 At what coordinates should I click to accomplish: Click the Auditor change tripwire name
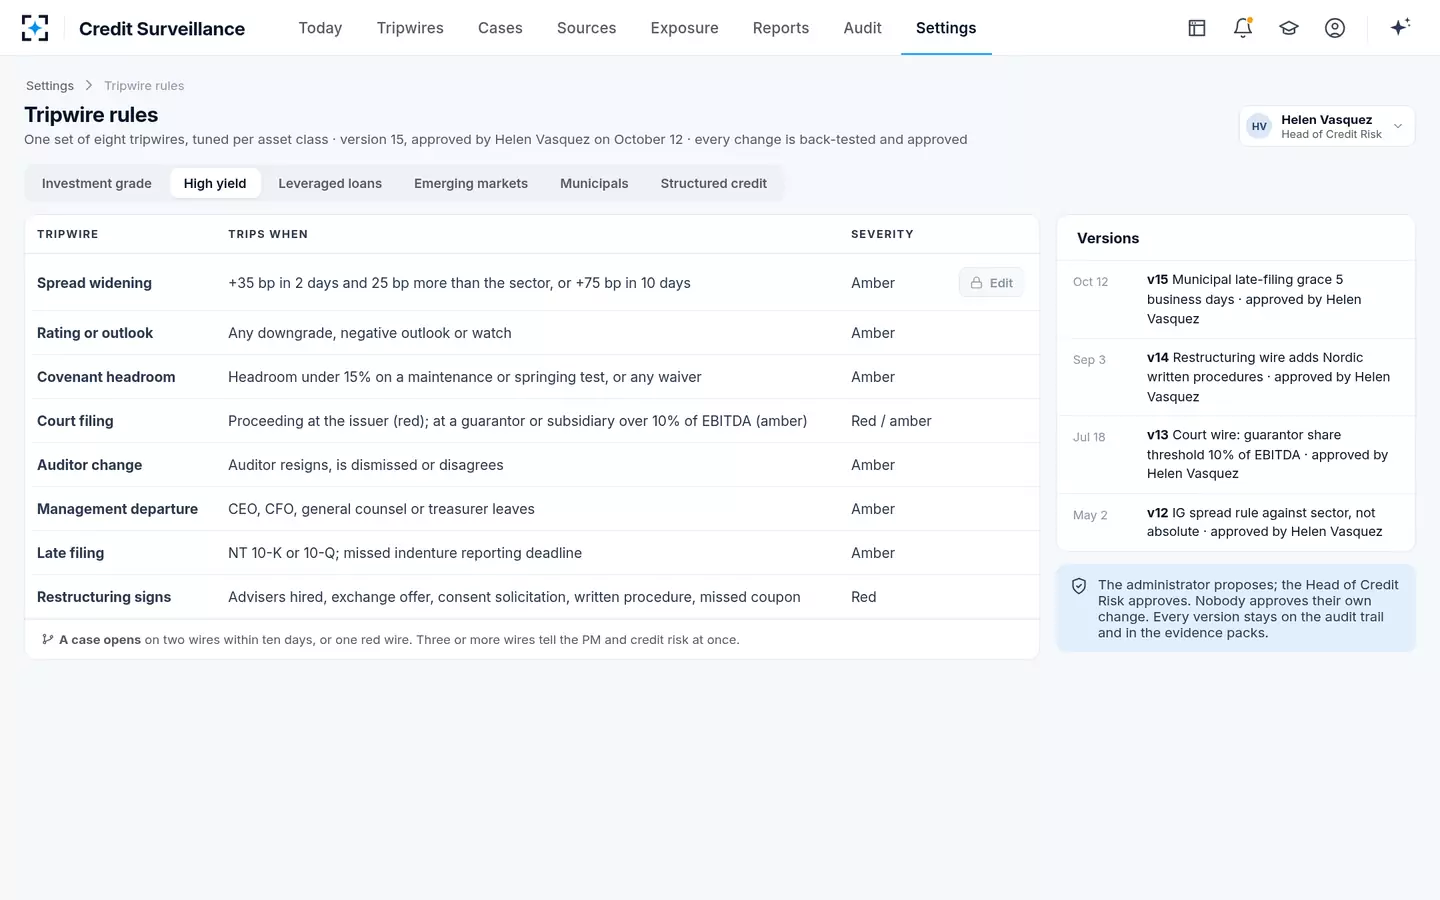pos(89,465)
